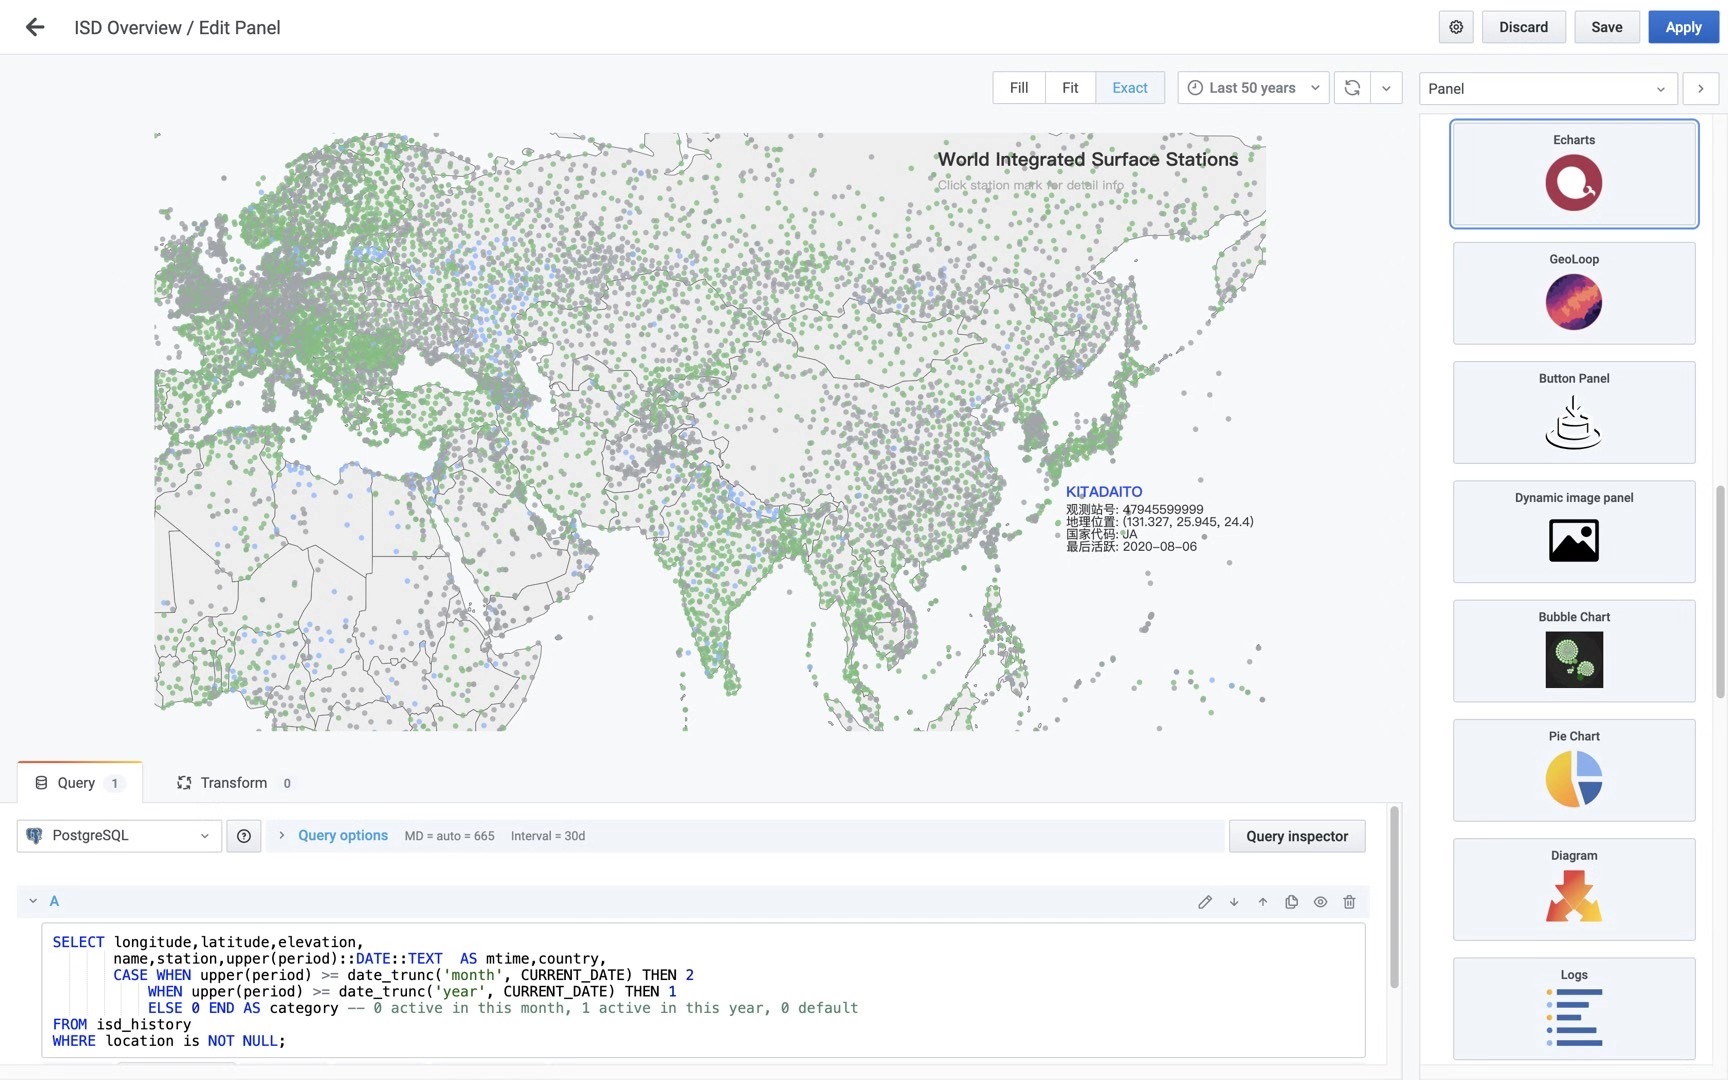Viewport: 1728px width, 1080px height.
Task: Open the Panel selector dropdown
Action: click(1546, 88)
